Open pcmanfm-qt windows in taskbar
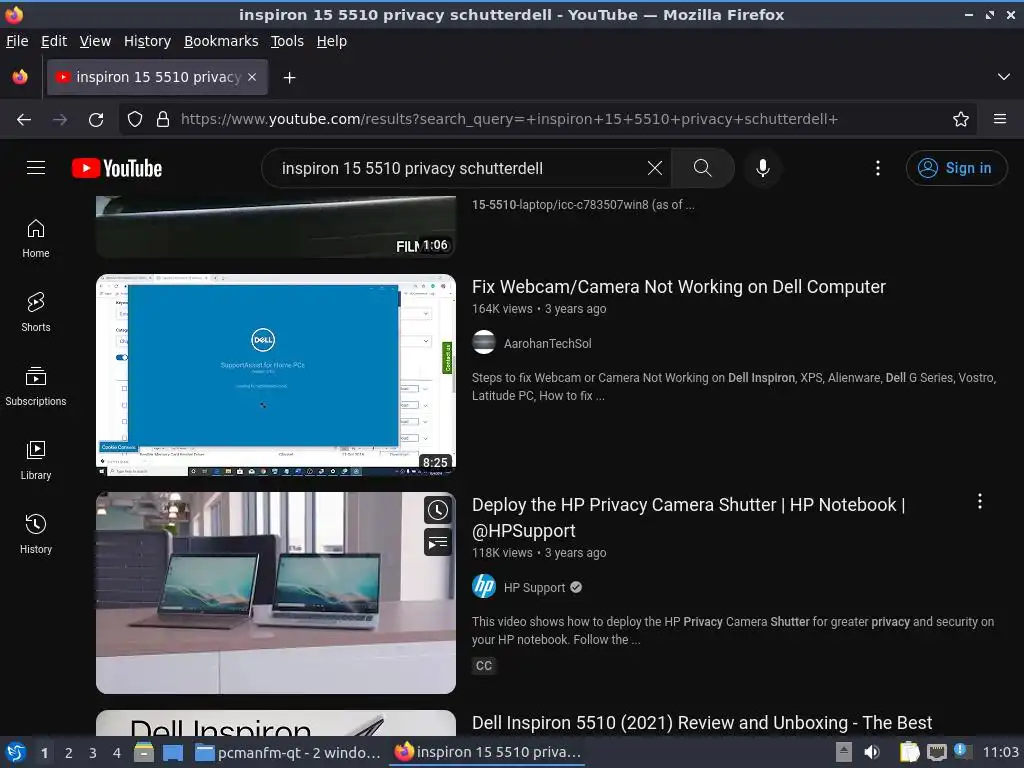Viewport: 1024px width, 768px height. (x=288, y=752)
